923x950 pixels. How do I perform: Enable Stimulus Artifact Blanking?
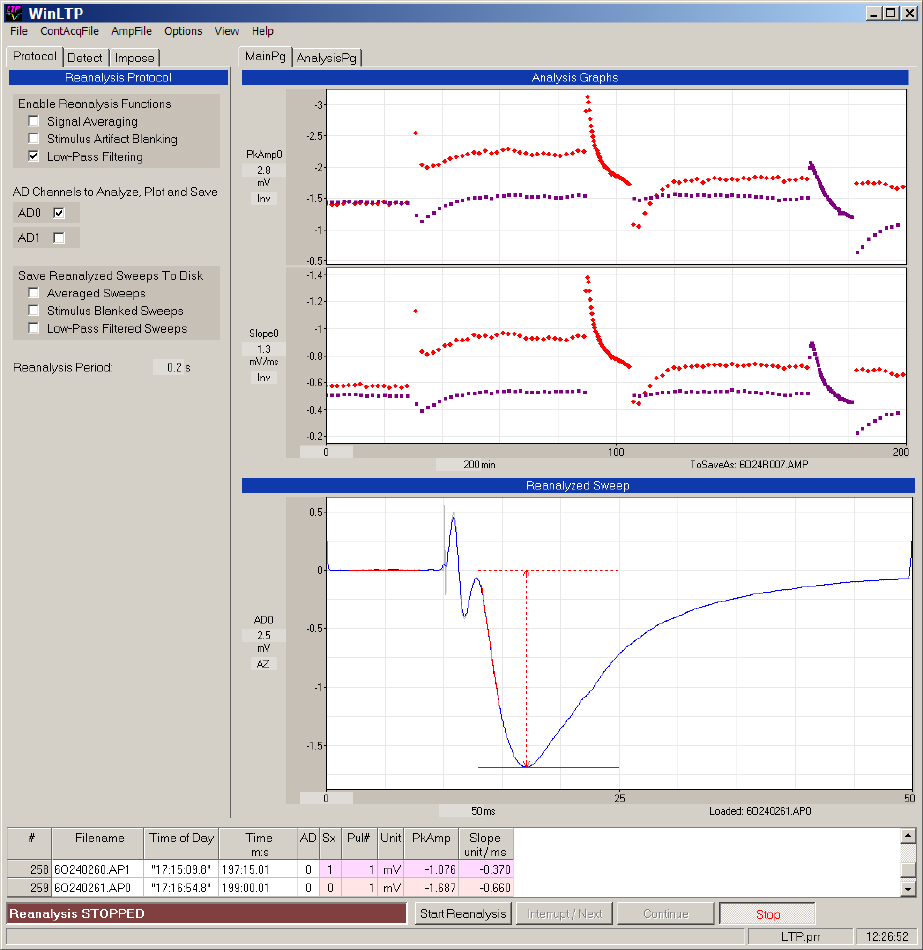click(x=34, y=139)
